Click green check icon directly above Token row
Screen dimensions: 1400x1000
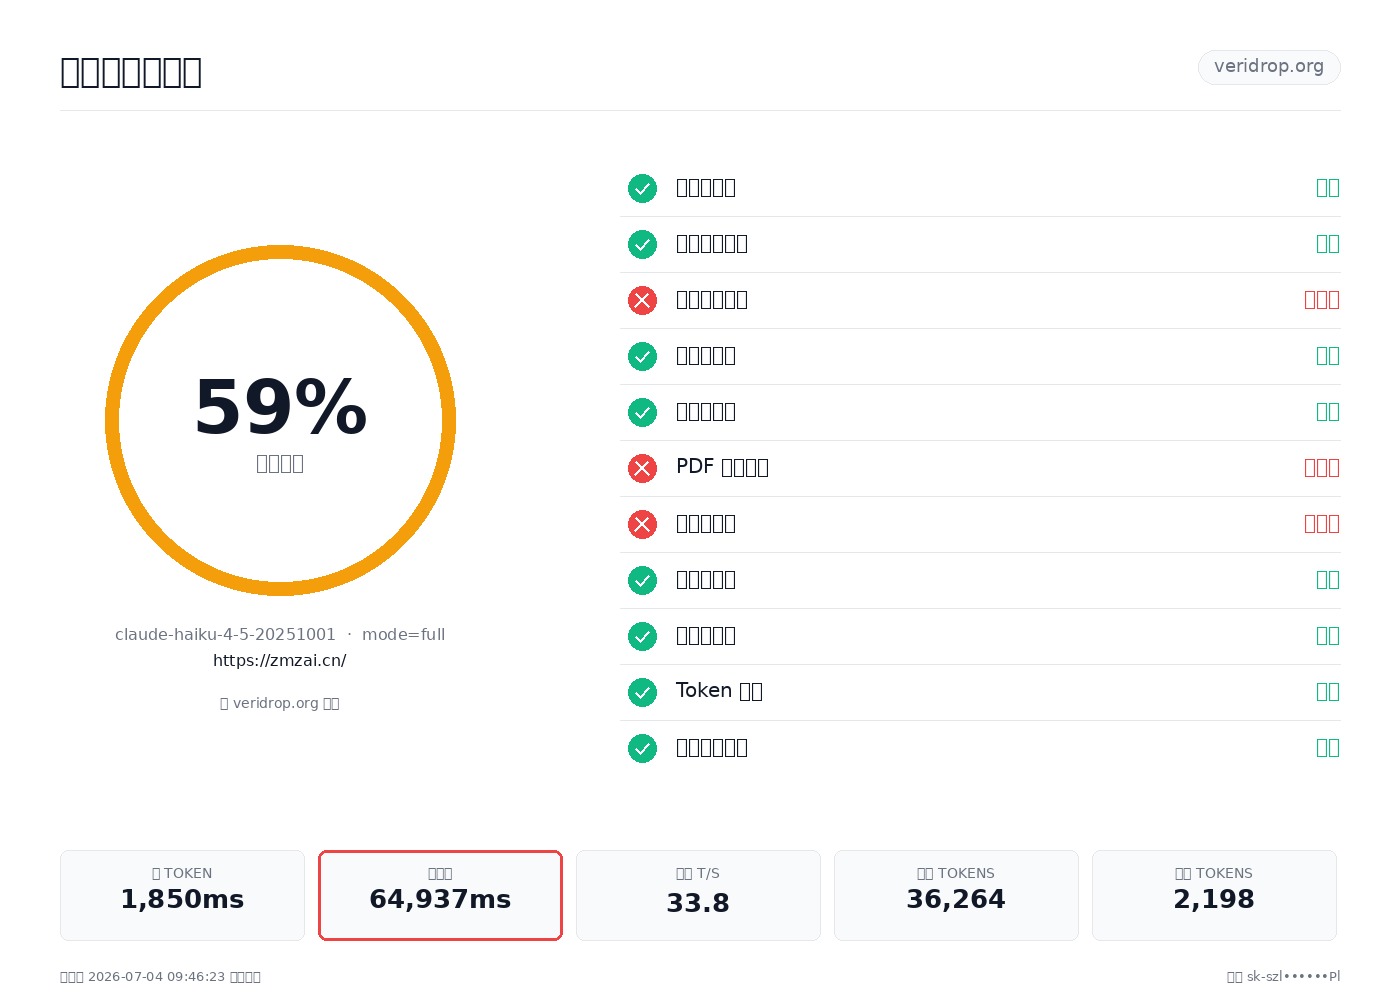642,636
